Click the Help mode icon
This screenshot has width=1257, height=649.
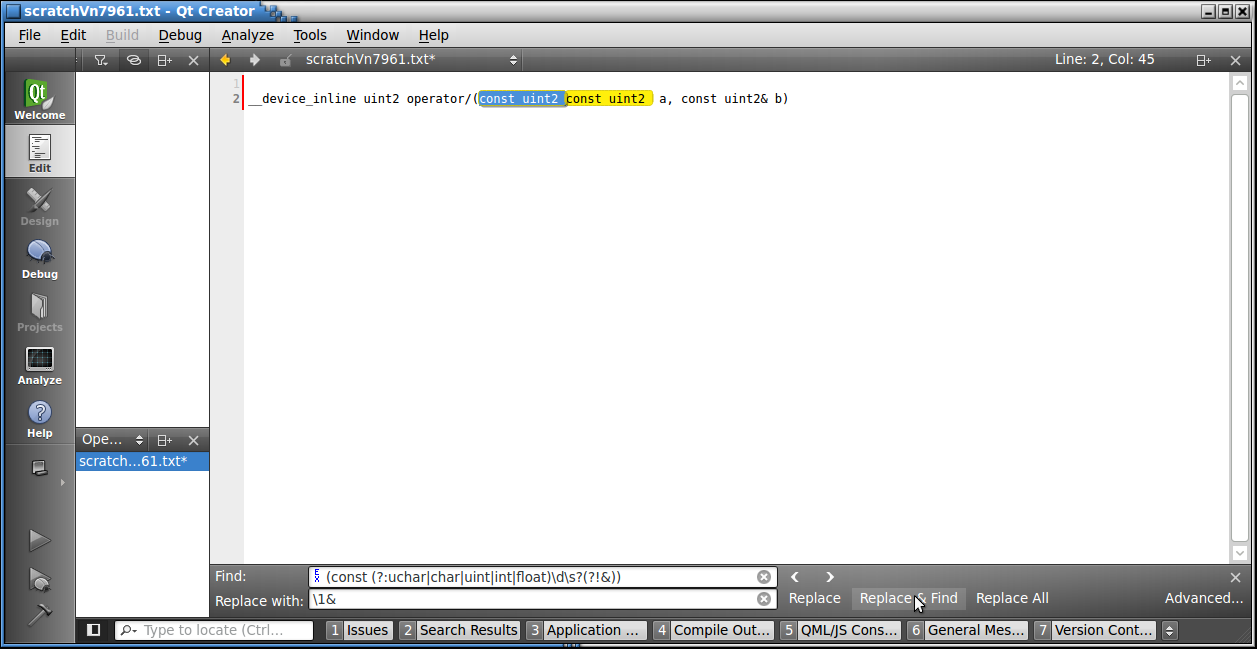click(39, 418)
